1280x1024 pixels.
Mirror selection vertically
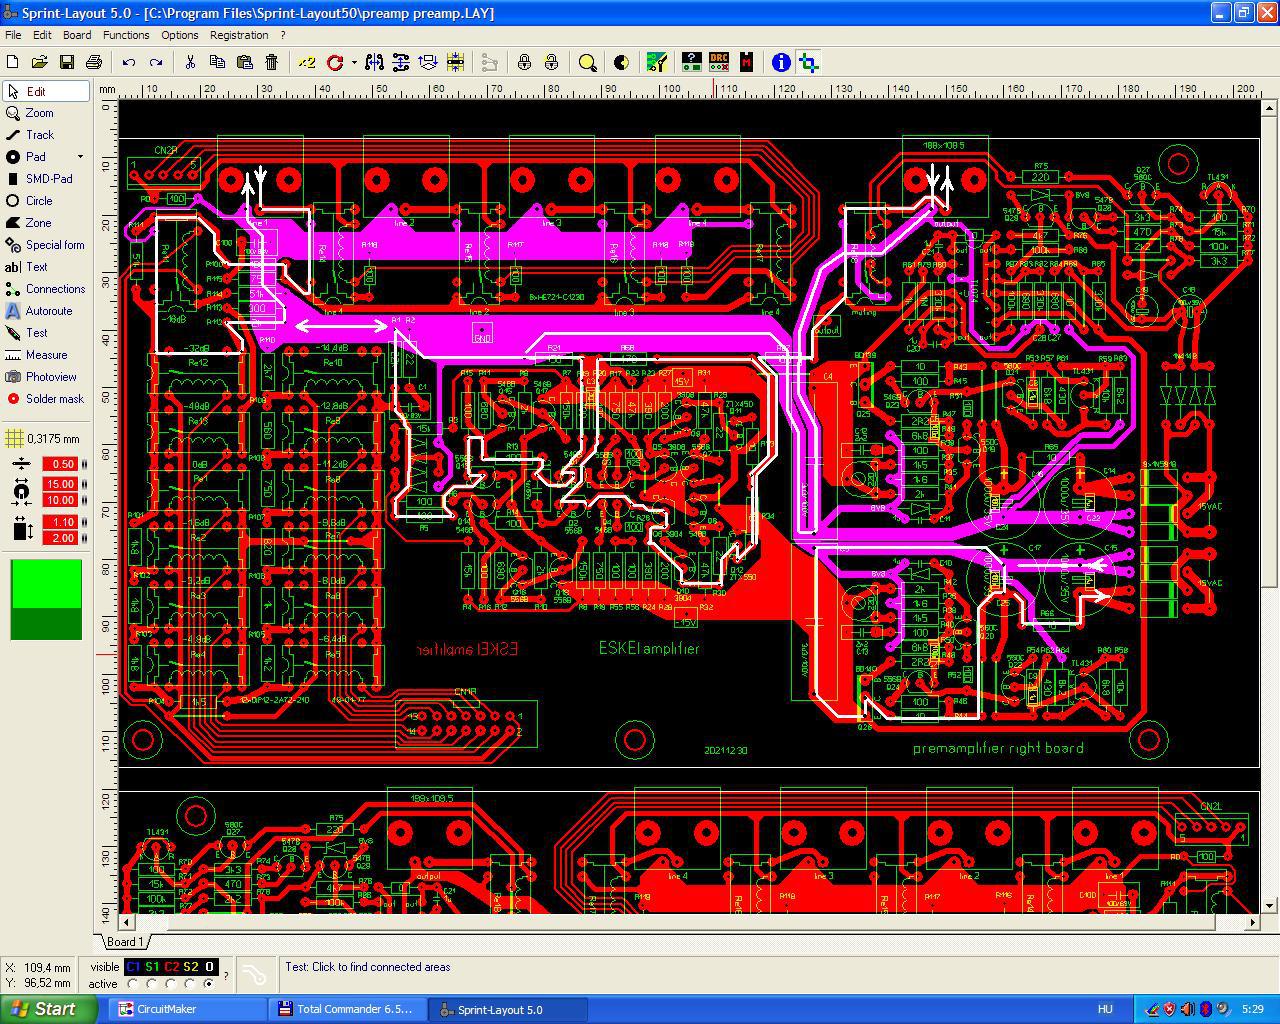[401, 62]
